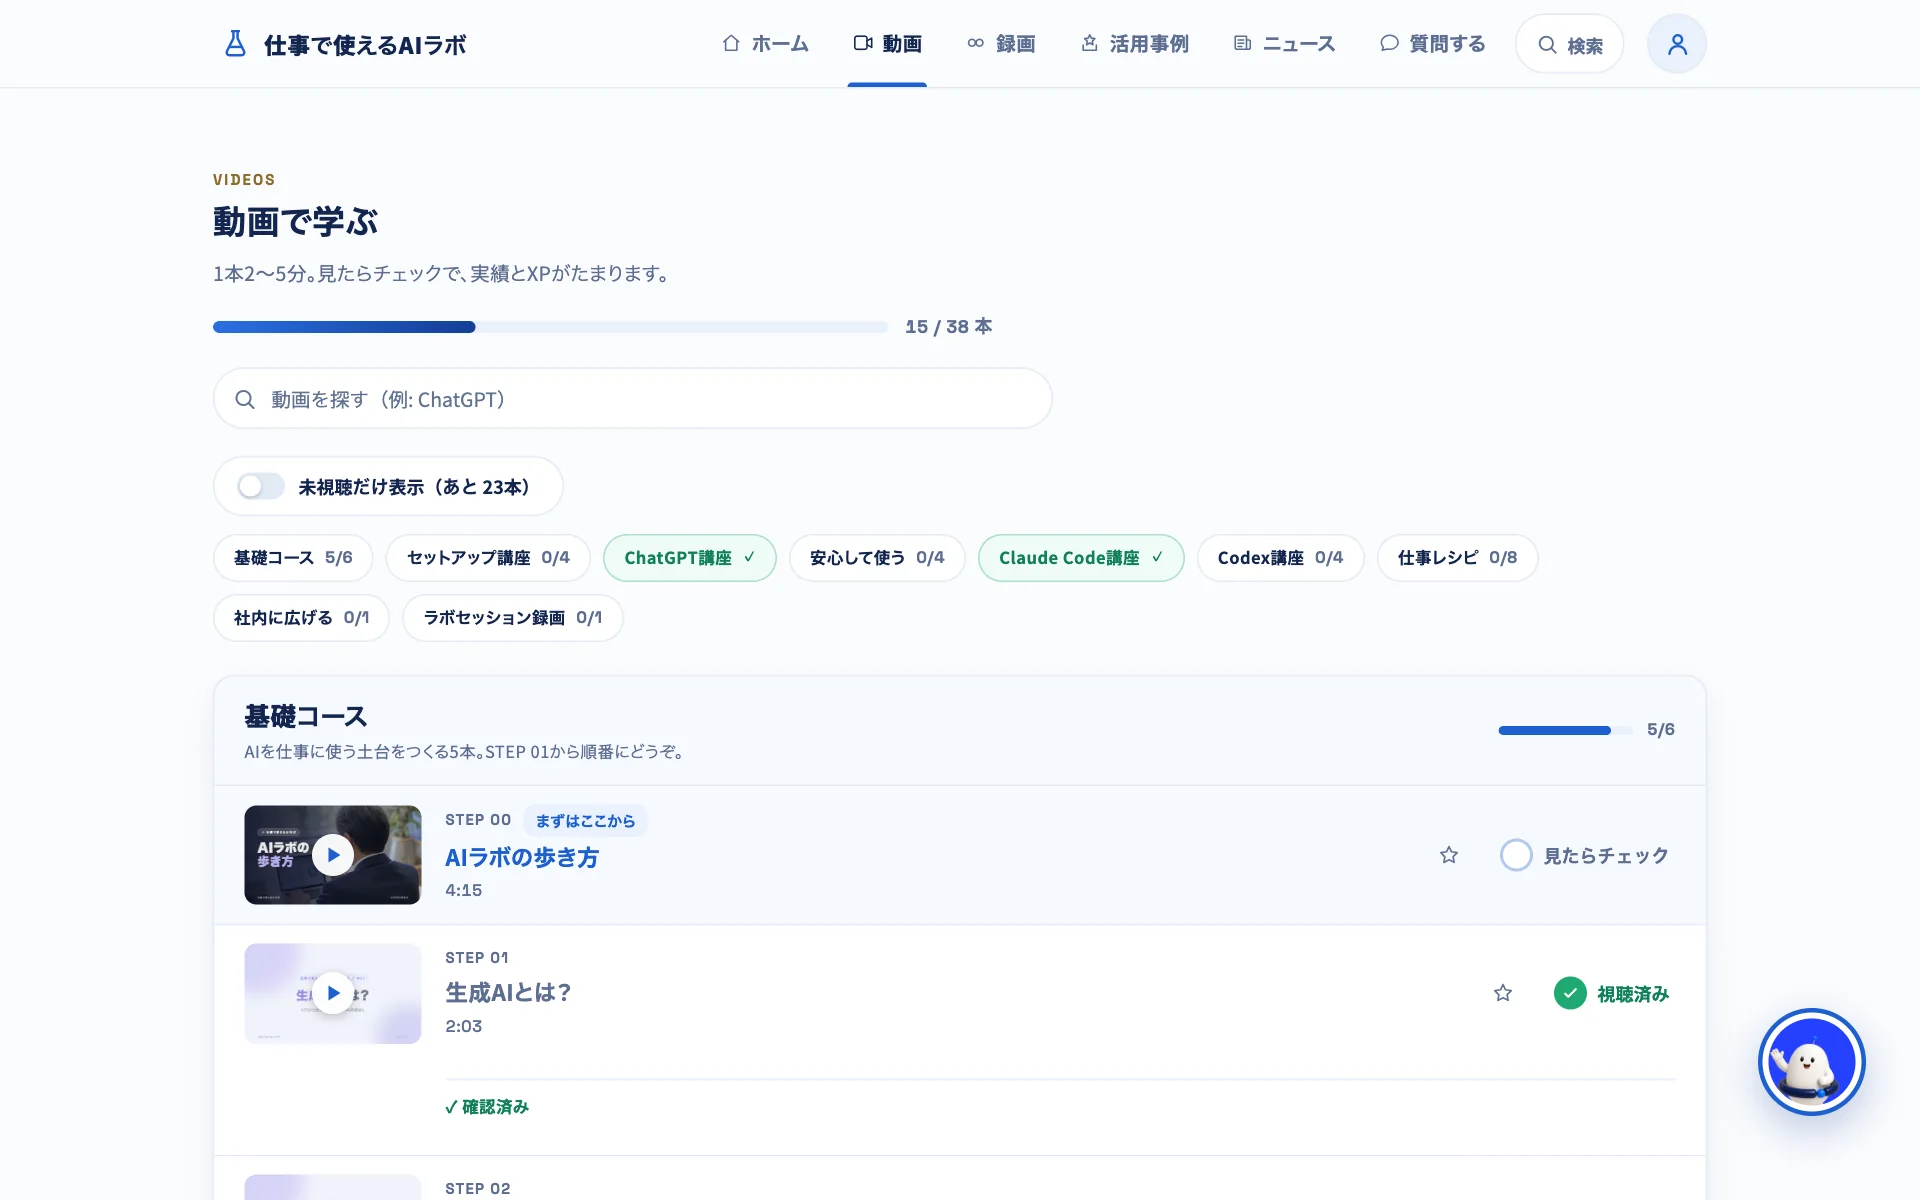Click the 動画を探す search field

(633, 399)
